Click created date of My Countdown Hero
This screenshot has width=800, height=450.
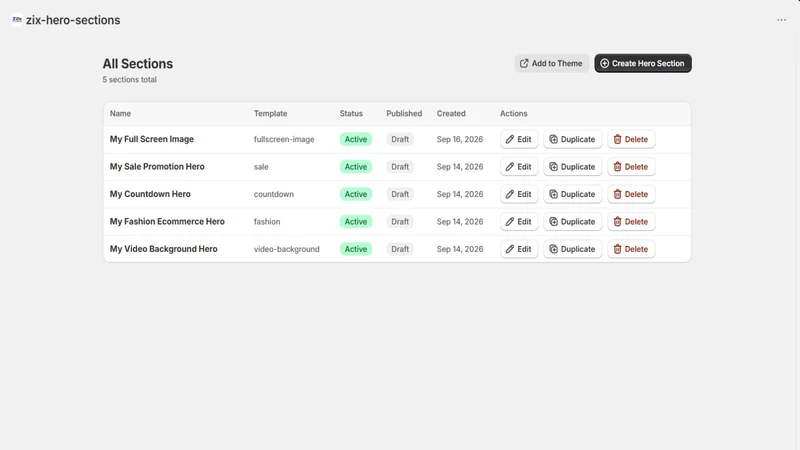pyautogui.click(x=460, y=194)
